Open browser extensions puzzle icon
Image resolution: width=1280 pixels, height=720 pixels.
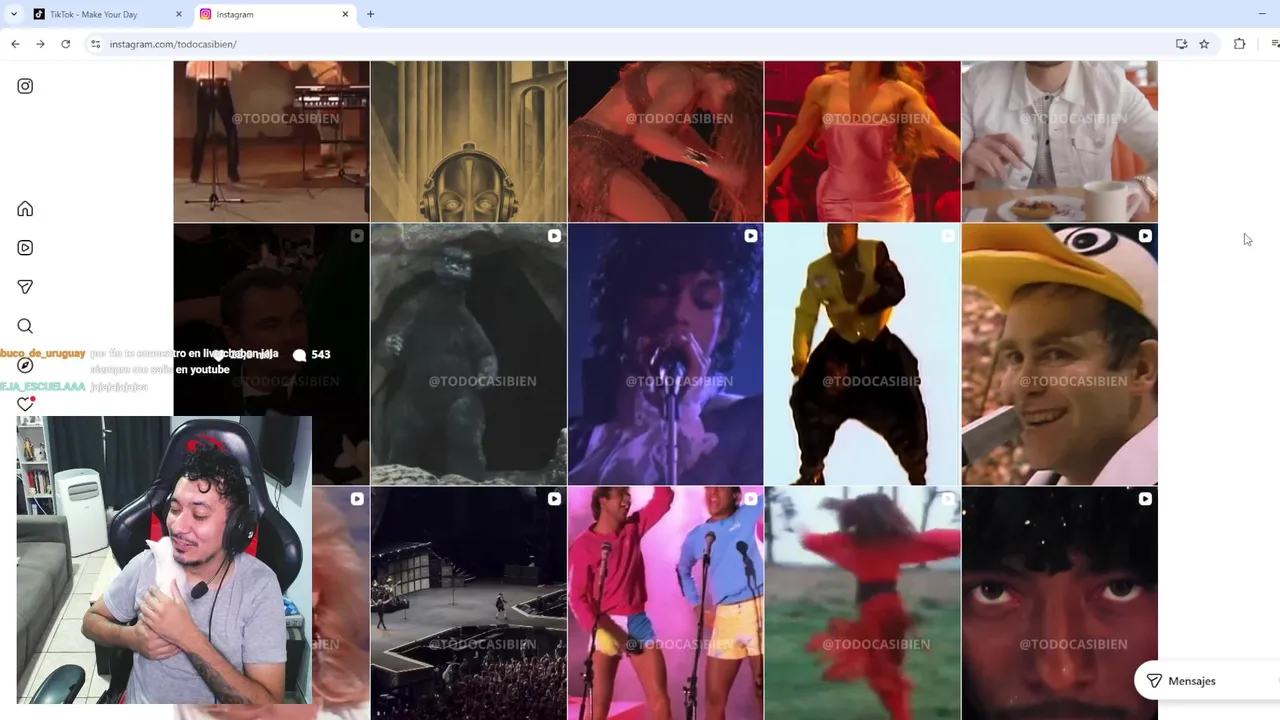click(x=1240, y=44)
